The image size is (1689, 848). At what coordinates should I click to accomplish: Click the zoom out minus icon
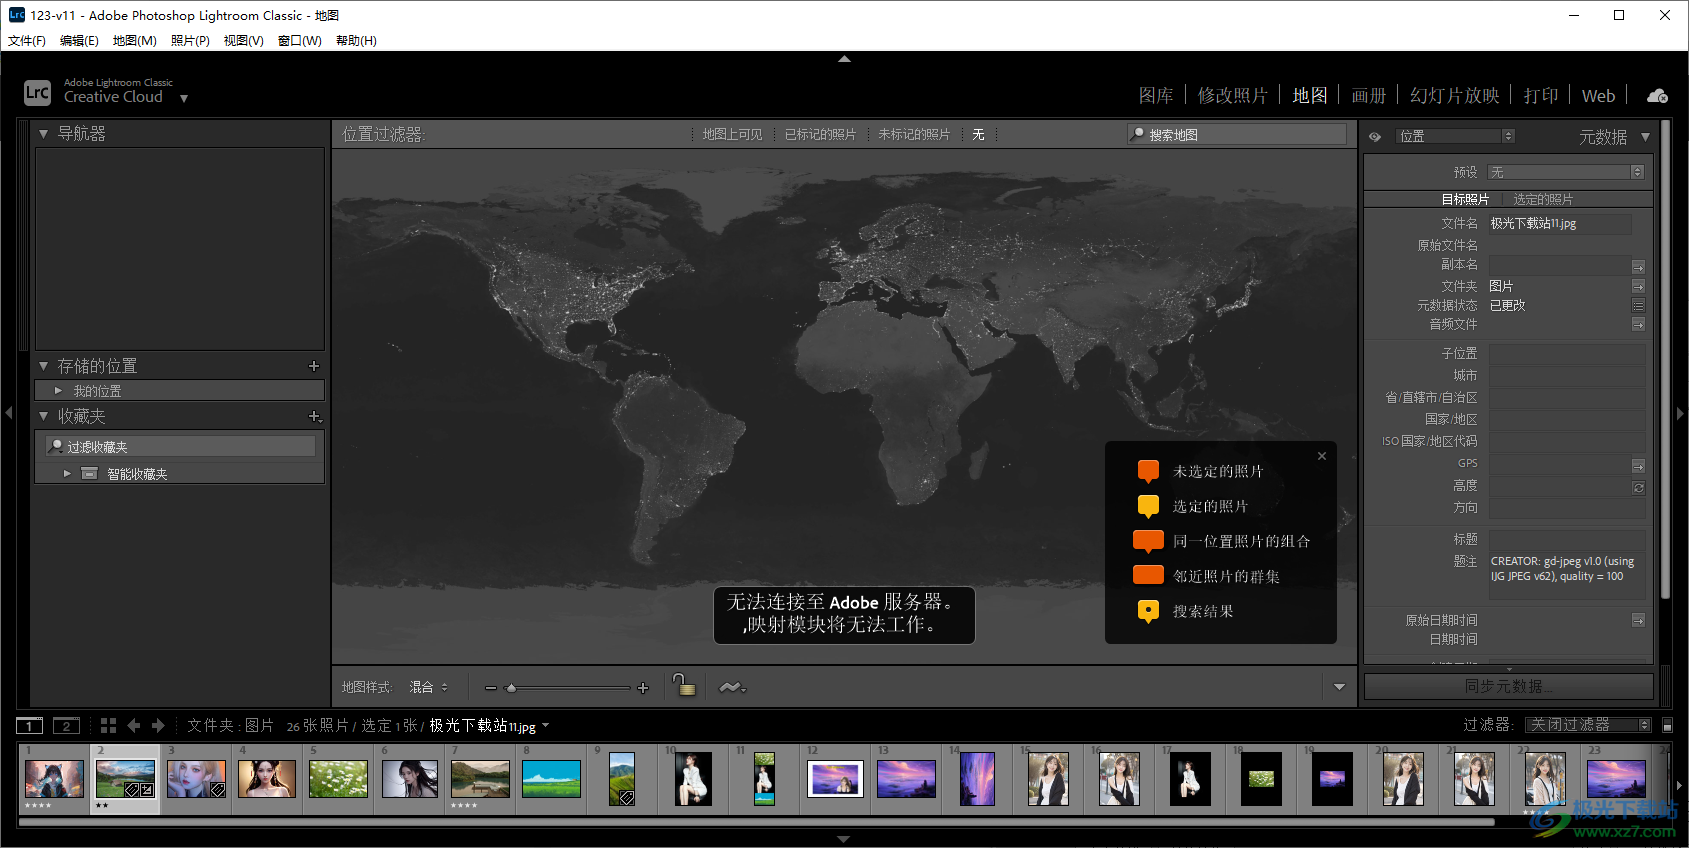click(x=490, y=688)
